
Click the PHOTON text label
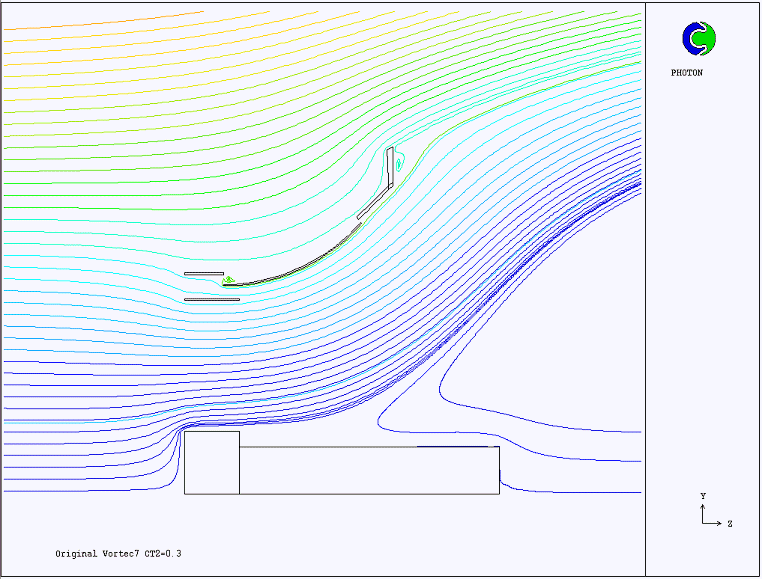pyautogui.click(x=686, y=72)
